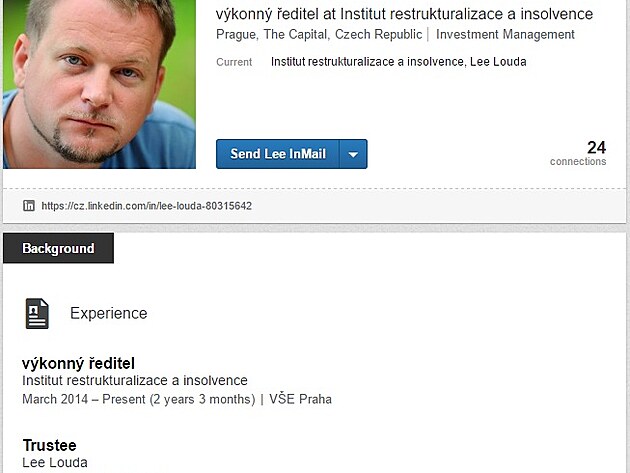
Task: Click the profile headline at the top
Action: pos(404,14)
